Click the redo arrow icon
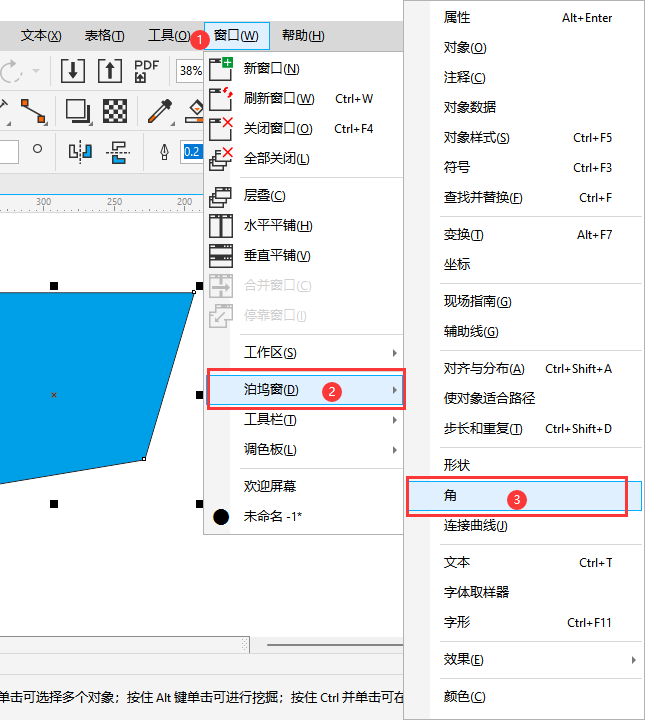 [11, 71]
